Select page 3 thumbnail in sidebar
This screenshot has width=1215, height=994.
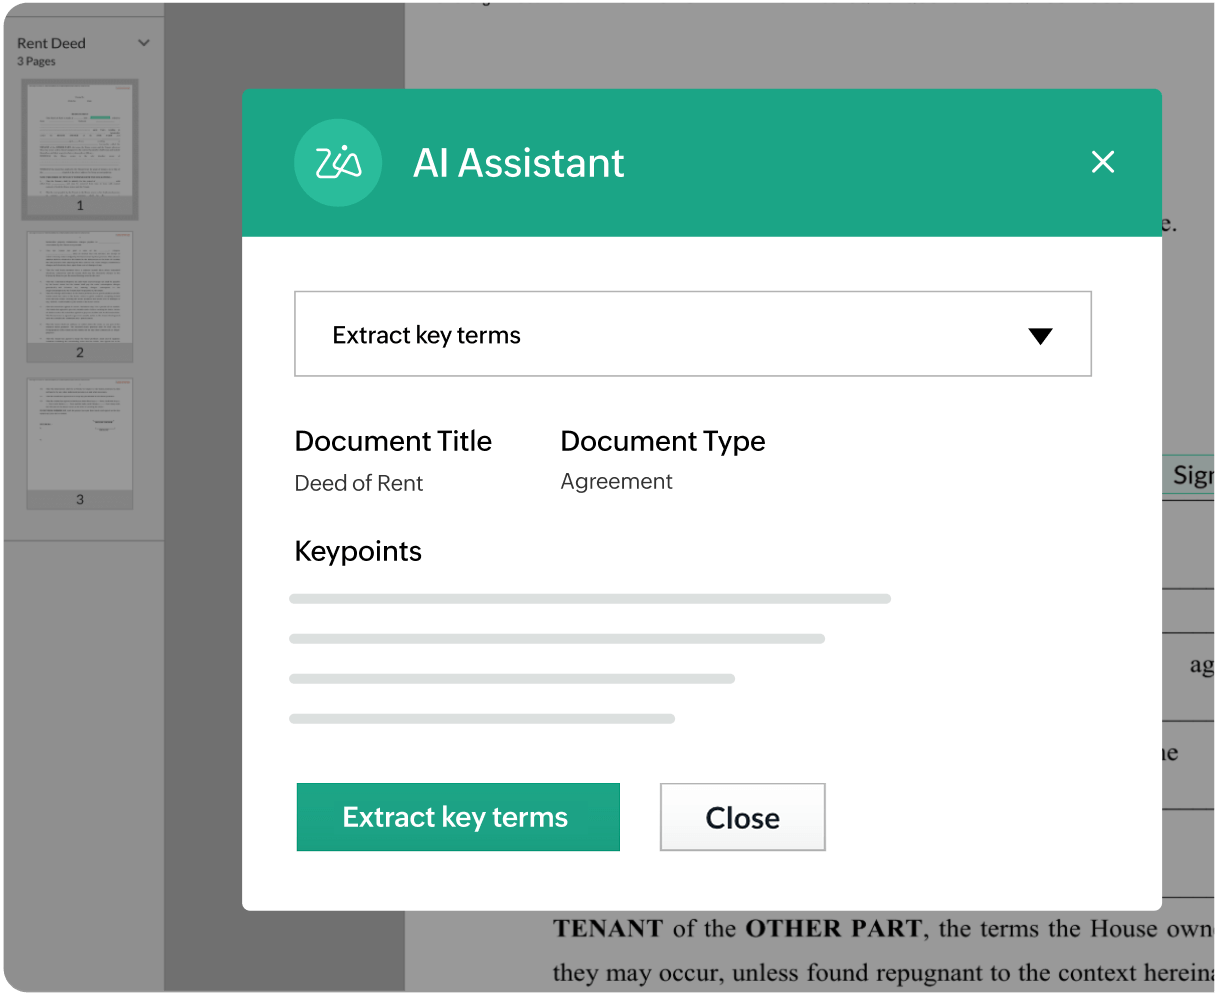tap(80, 443)
